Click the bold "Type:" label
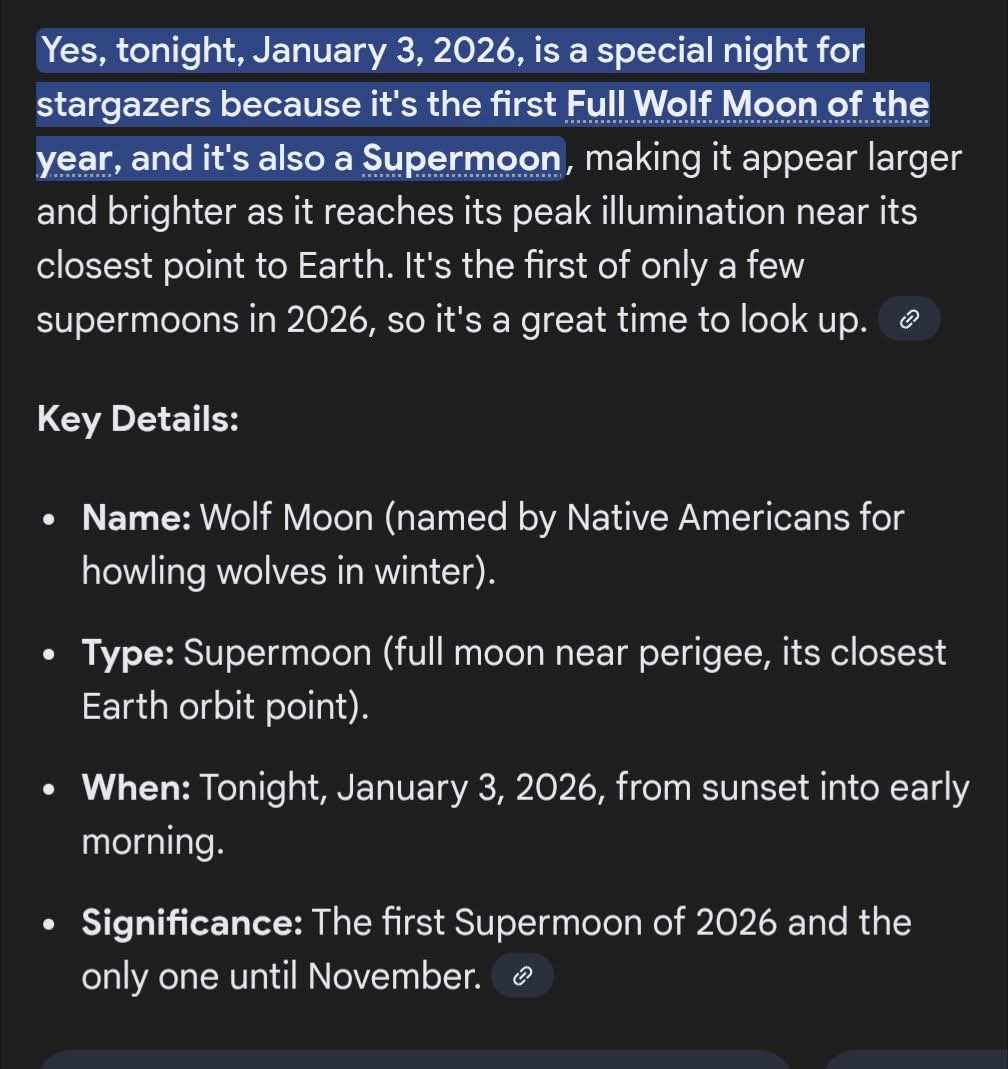Screen dimensions: 1008x1069 pyautogui.click(x=128, y=653)
